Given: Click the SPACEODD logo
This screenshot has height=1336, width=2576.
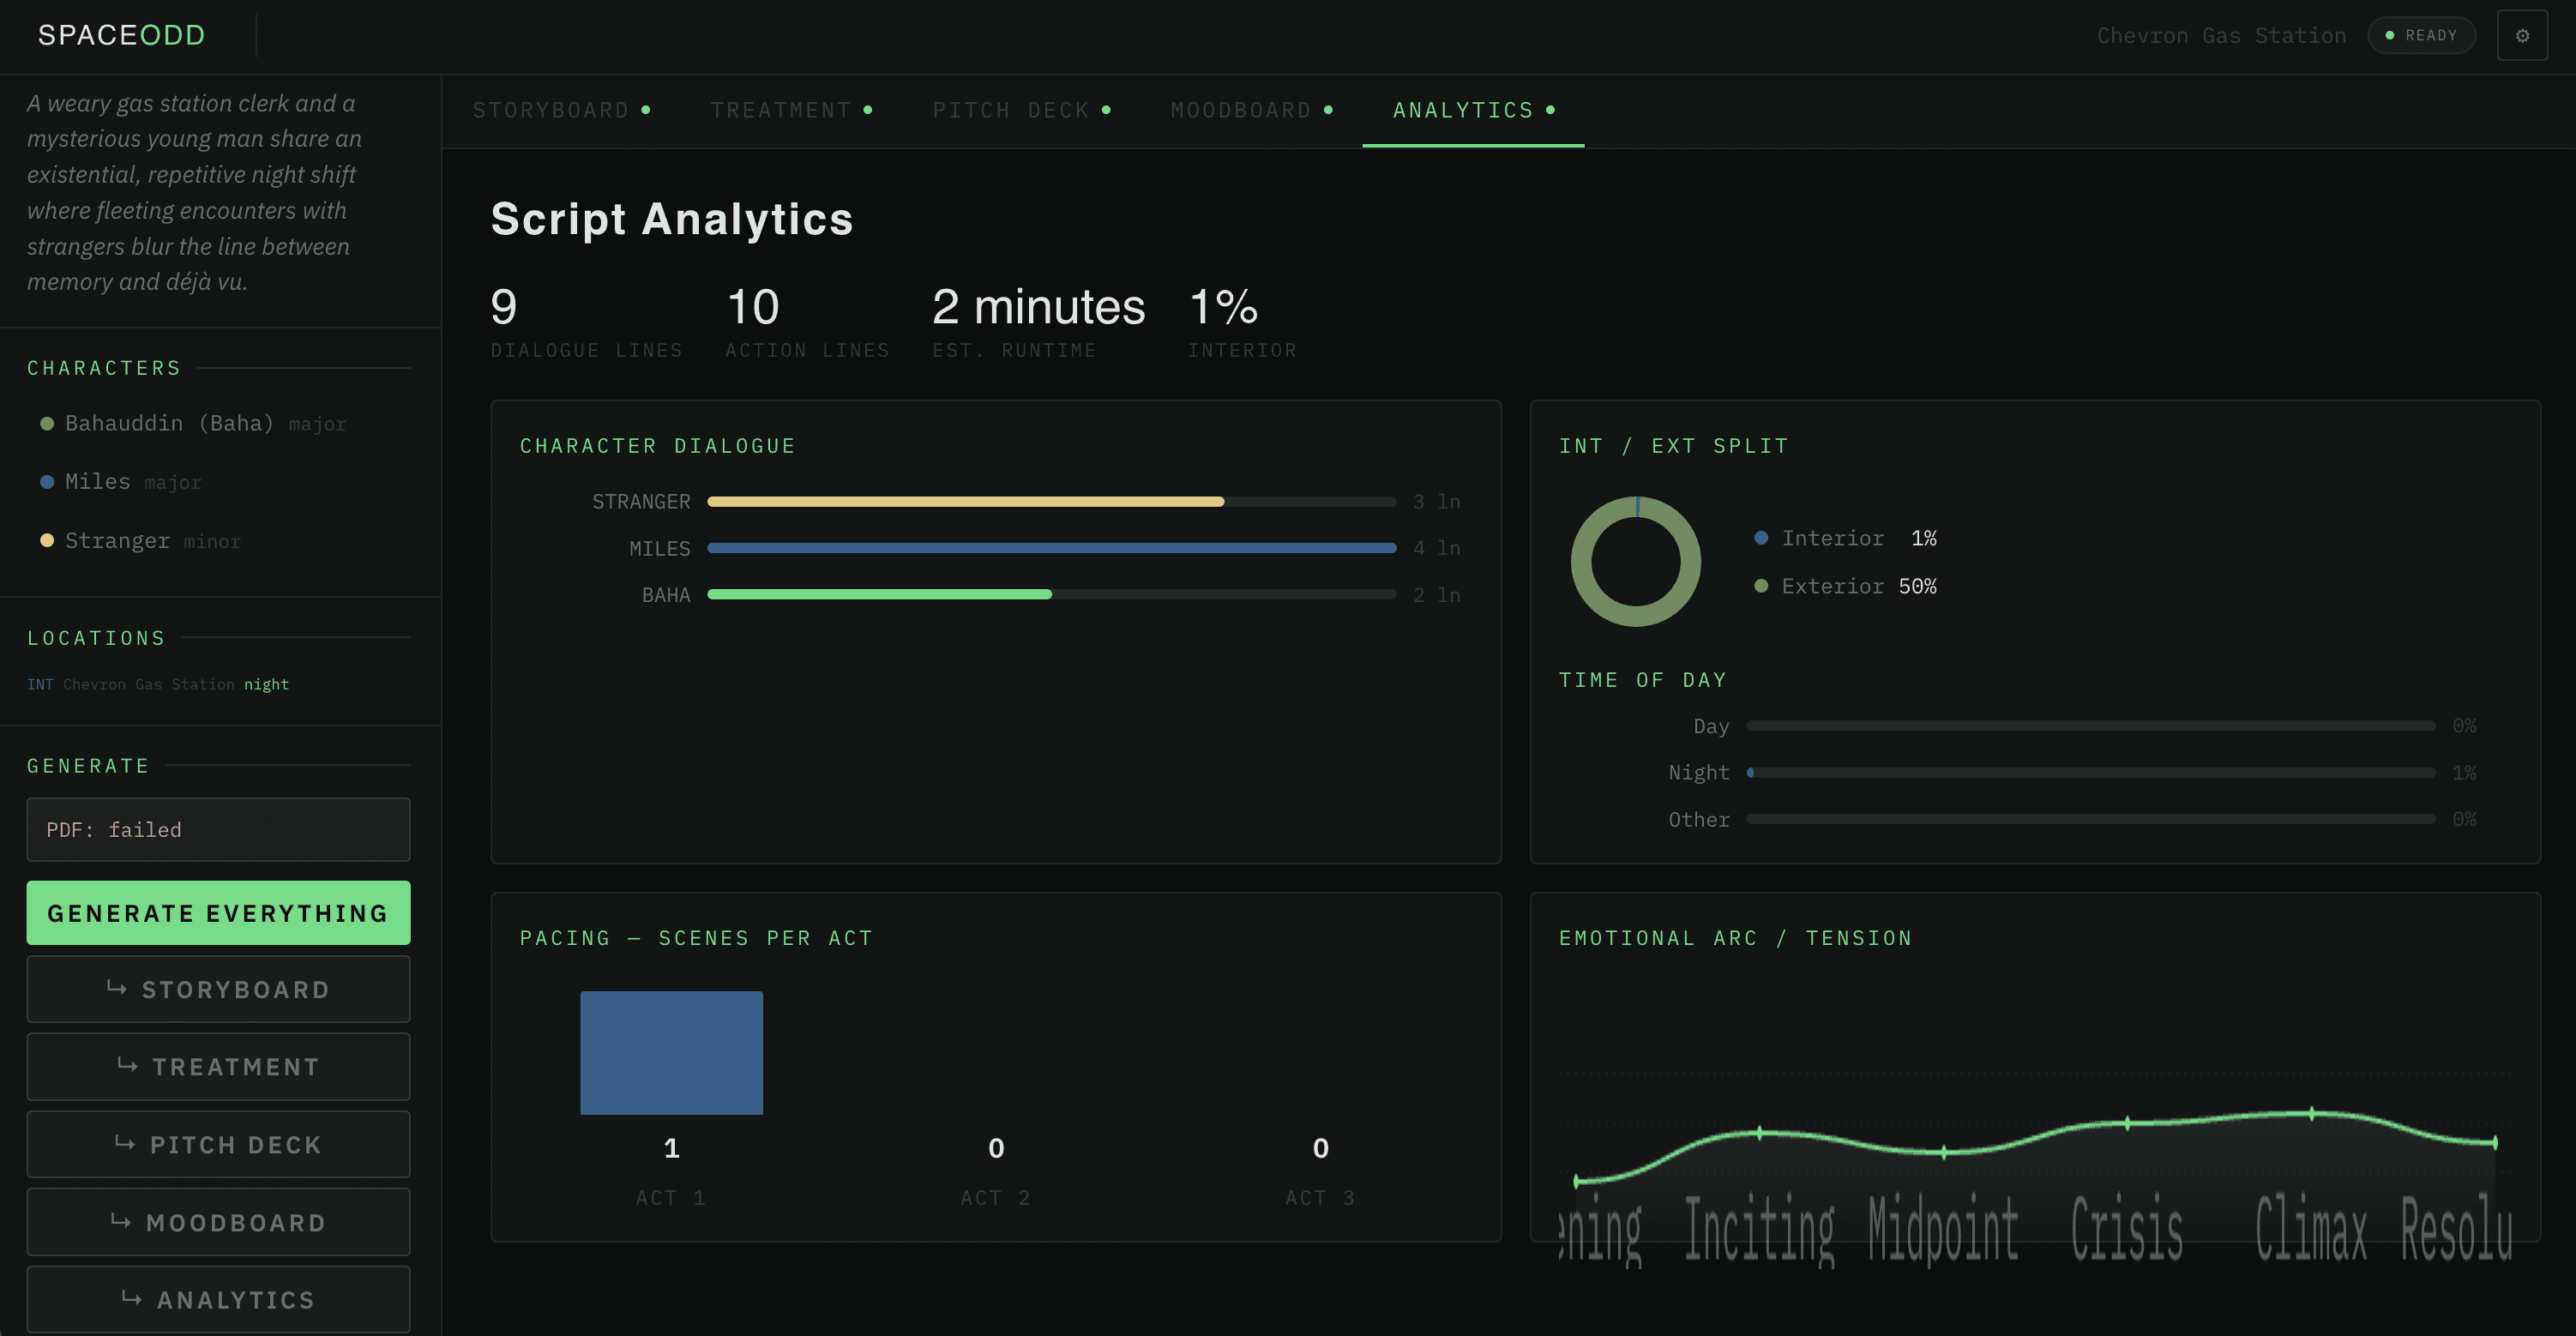Looking at the screenshot, I should (121, 35).
